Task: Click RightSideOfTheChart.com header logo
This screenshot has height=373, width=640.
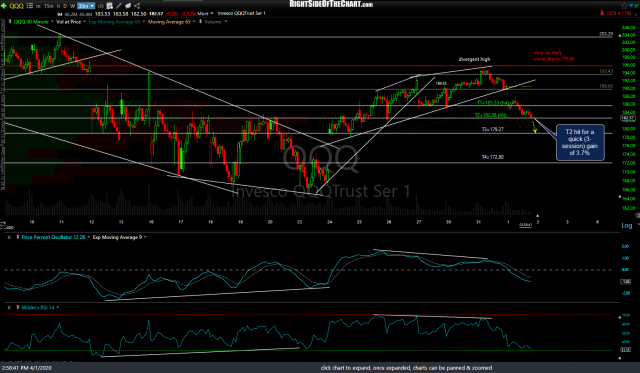Action: (331, 4)
